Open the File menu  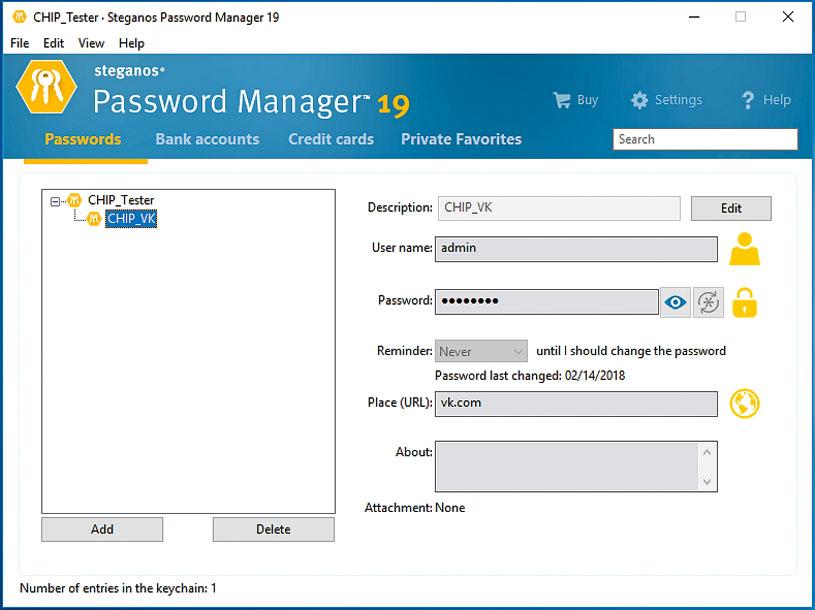coord(19,43)
